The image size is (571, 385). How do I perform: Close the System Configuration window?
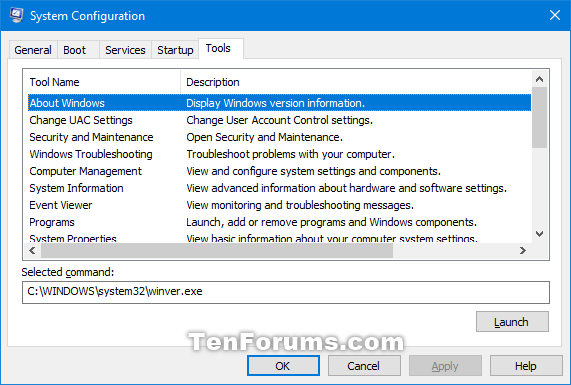coord(555,15)
